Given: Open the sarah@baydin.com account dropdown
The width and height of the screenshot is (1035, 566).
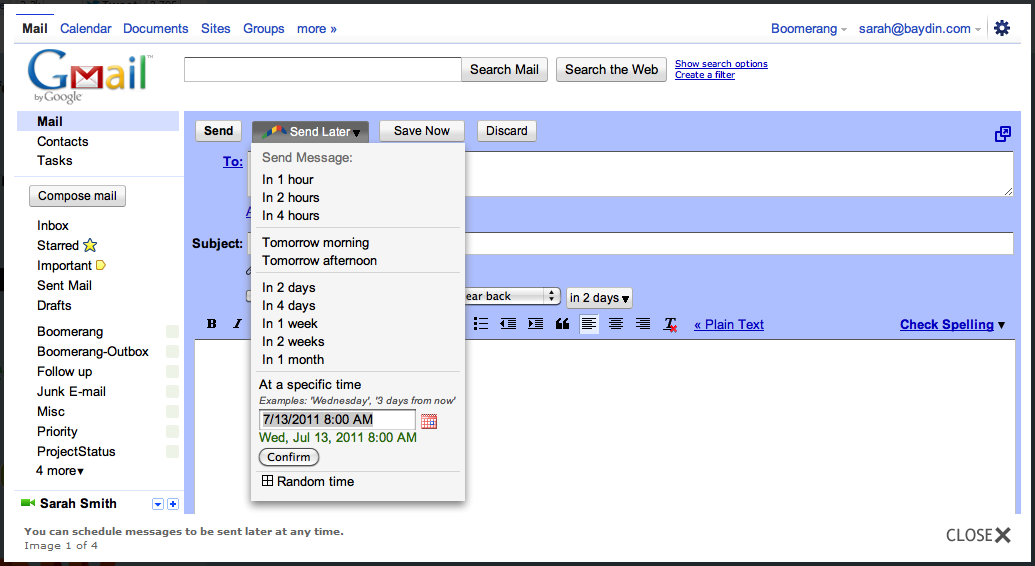Looking at the screenshot, I should point(919,28).
